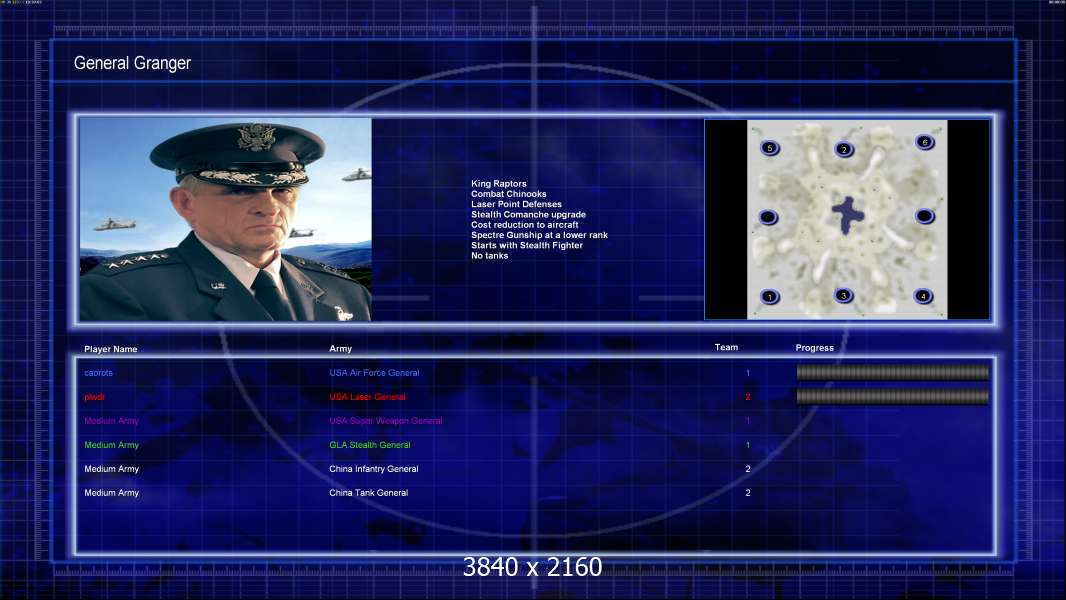Click the second player's loading progress bar
1066x600 pixels.
click(893, 396)
